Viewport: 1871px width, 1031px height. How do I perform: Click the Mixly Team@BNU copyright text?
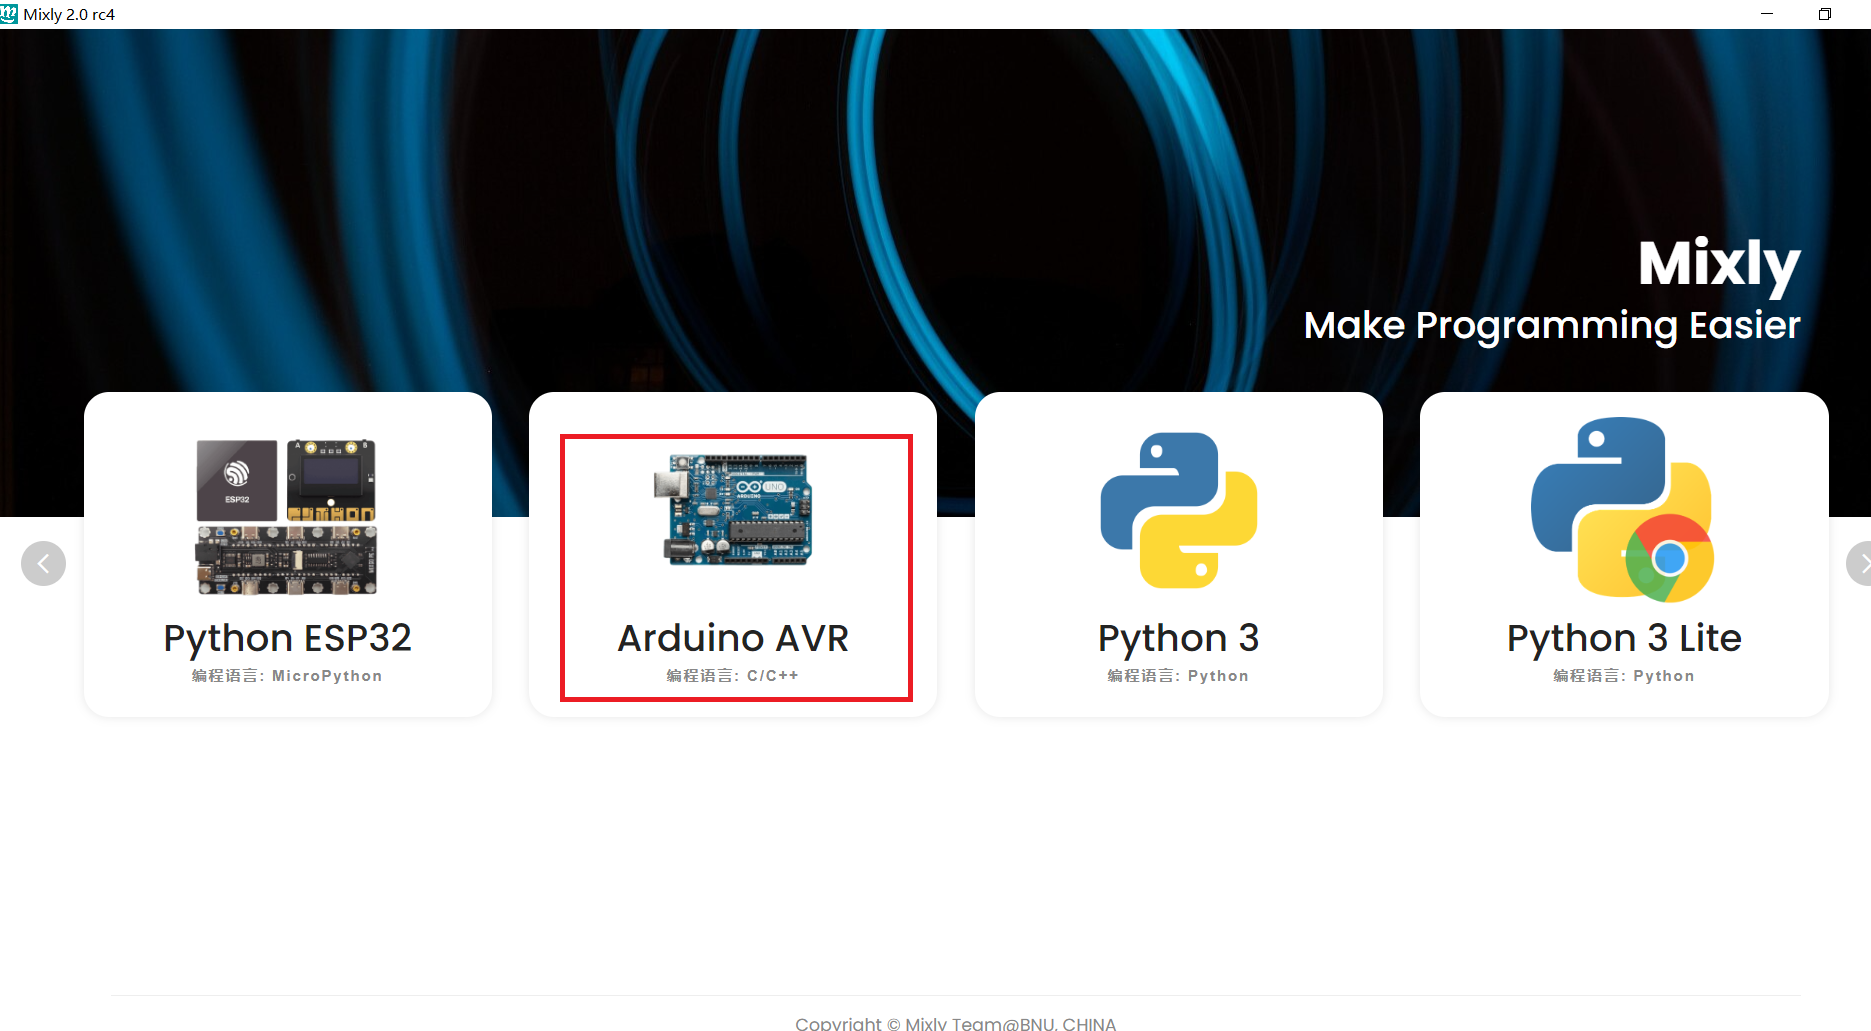[956, 1023]
